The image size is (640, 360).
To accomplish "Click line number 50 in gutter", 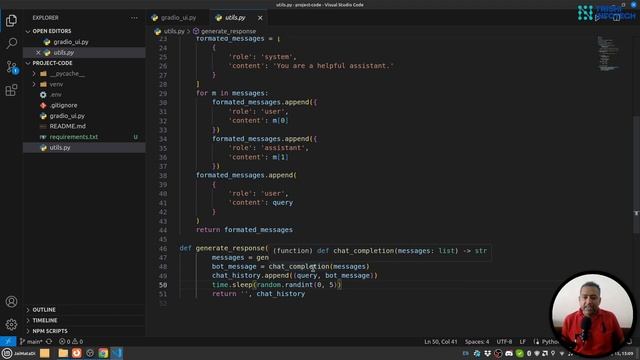I will 163,285.
